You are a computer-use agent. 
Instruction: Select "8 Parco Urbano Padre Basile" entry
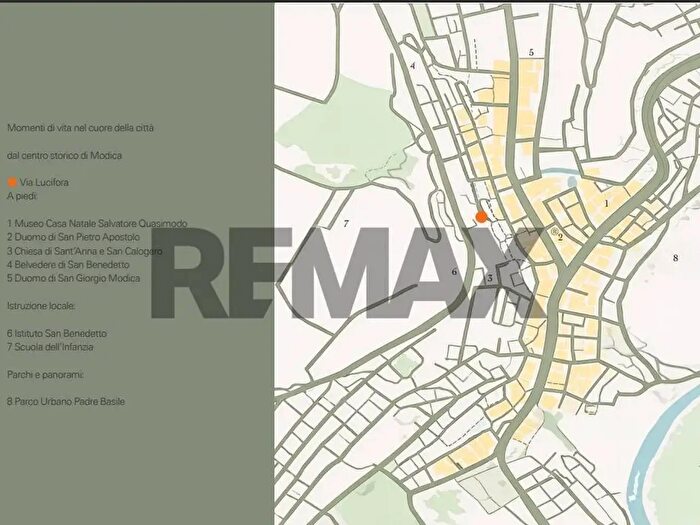point(66,401)
